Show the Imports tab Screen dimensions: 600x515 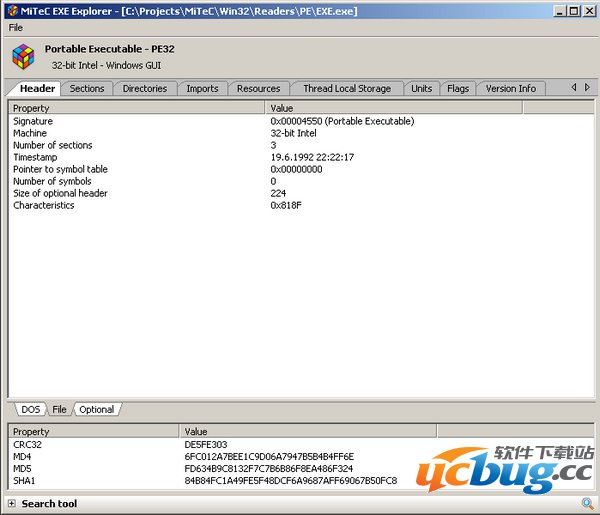202,88
